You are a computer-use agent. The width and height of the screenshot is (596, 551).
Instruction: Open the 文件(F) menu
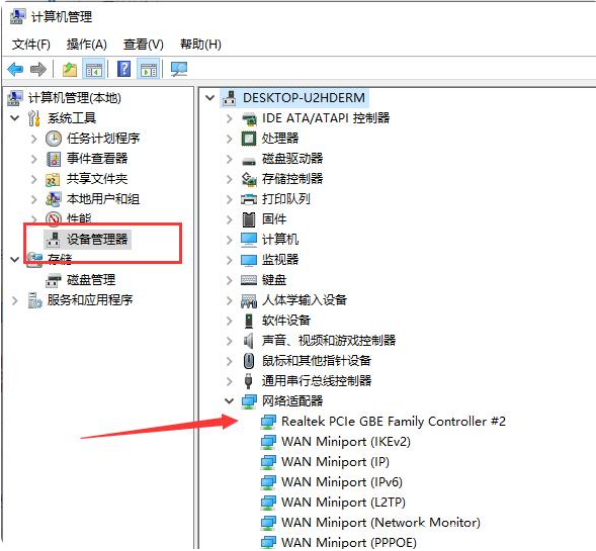(31, 44)
